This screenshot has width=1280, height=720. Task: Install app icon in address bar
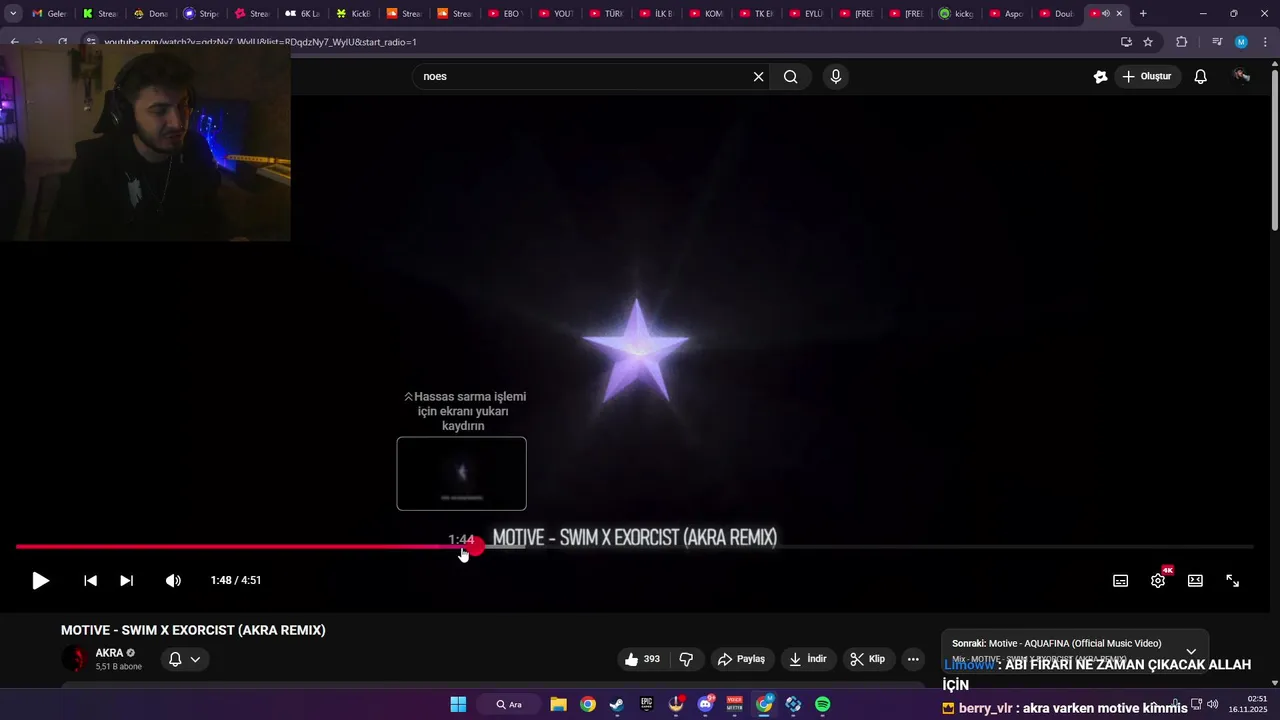(x=1126, y=42)
